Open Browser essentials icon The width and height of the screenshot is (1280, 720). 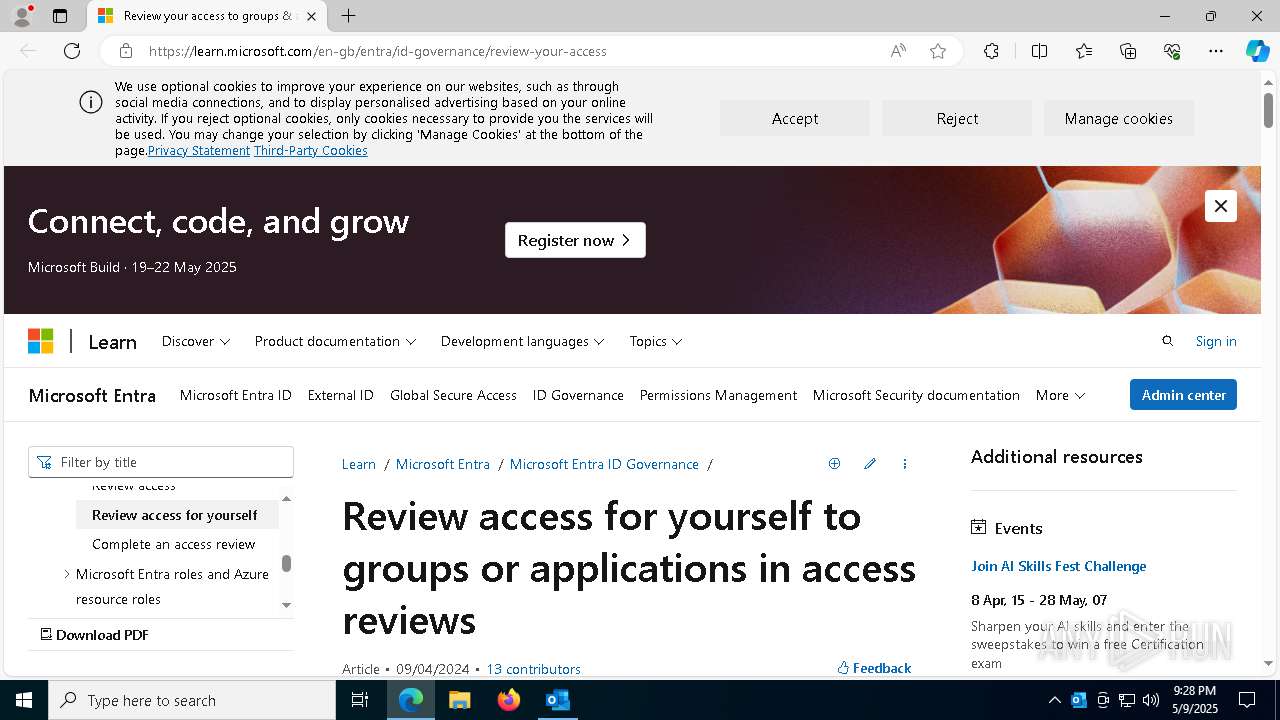pos(1172,51)
